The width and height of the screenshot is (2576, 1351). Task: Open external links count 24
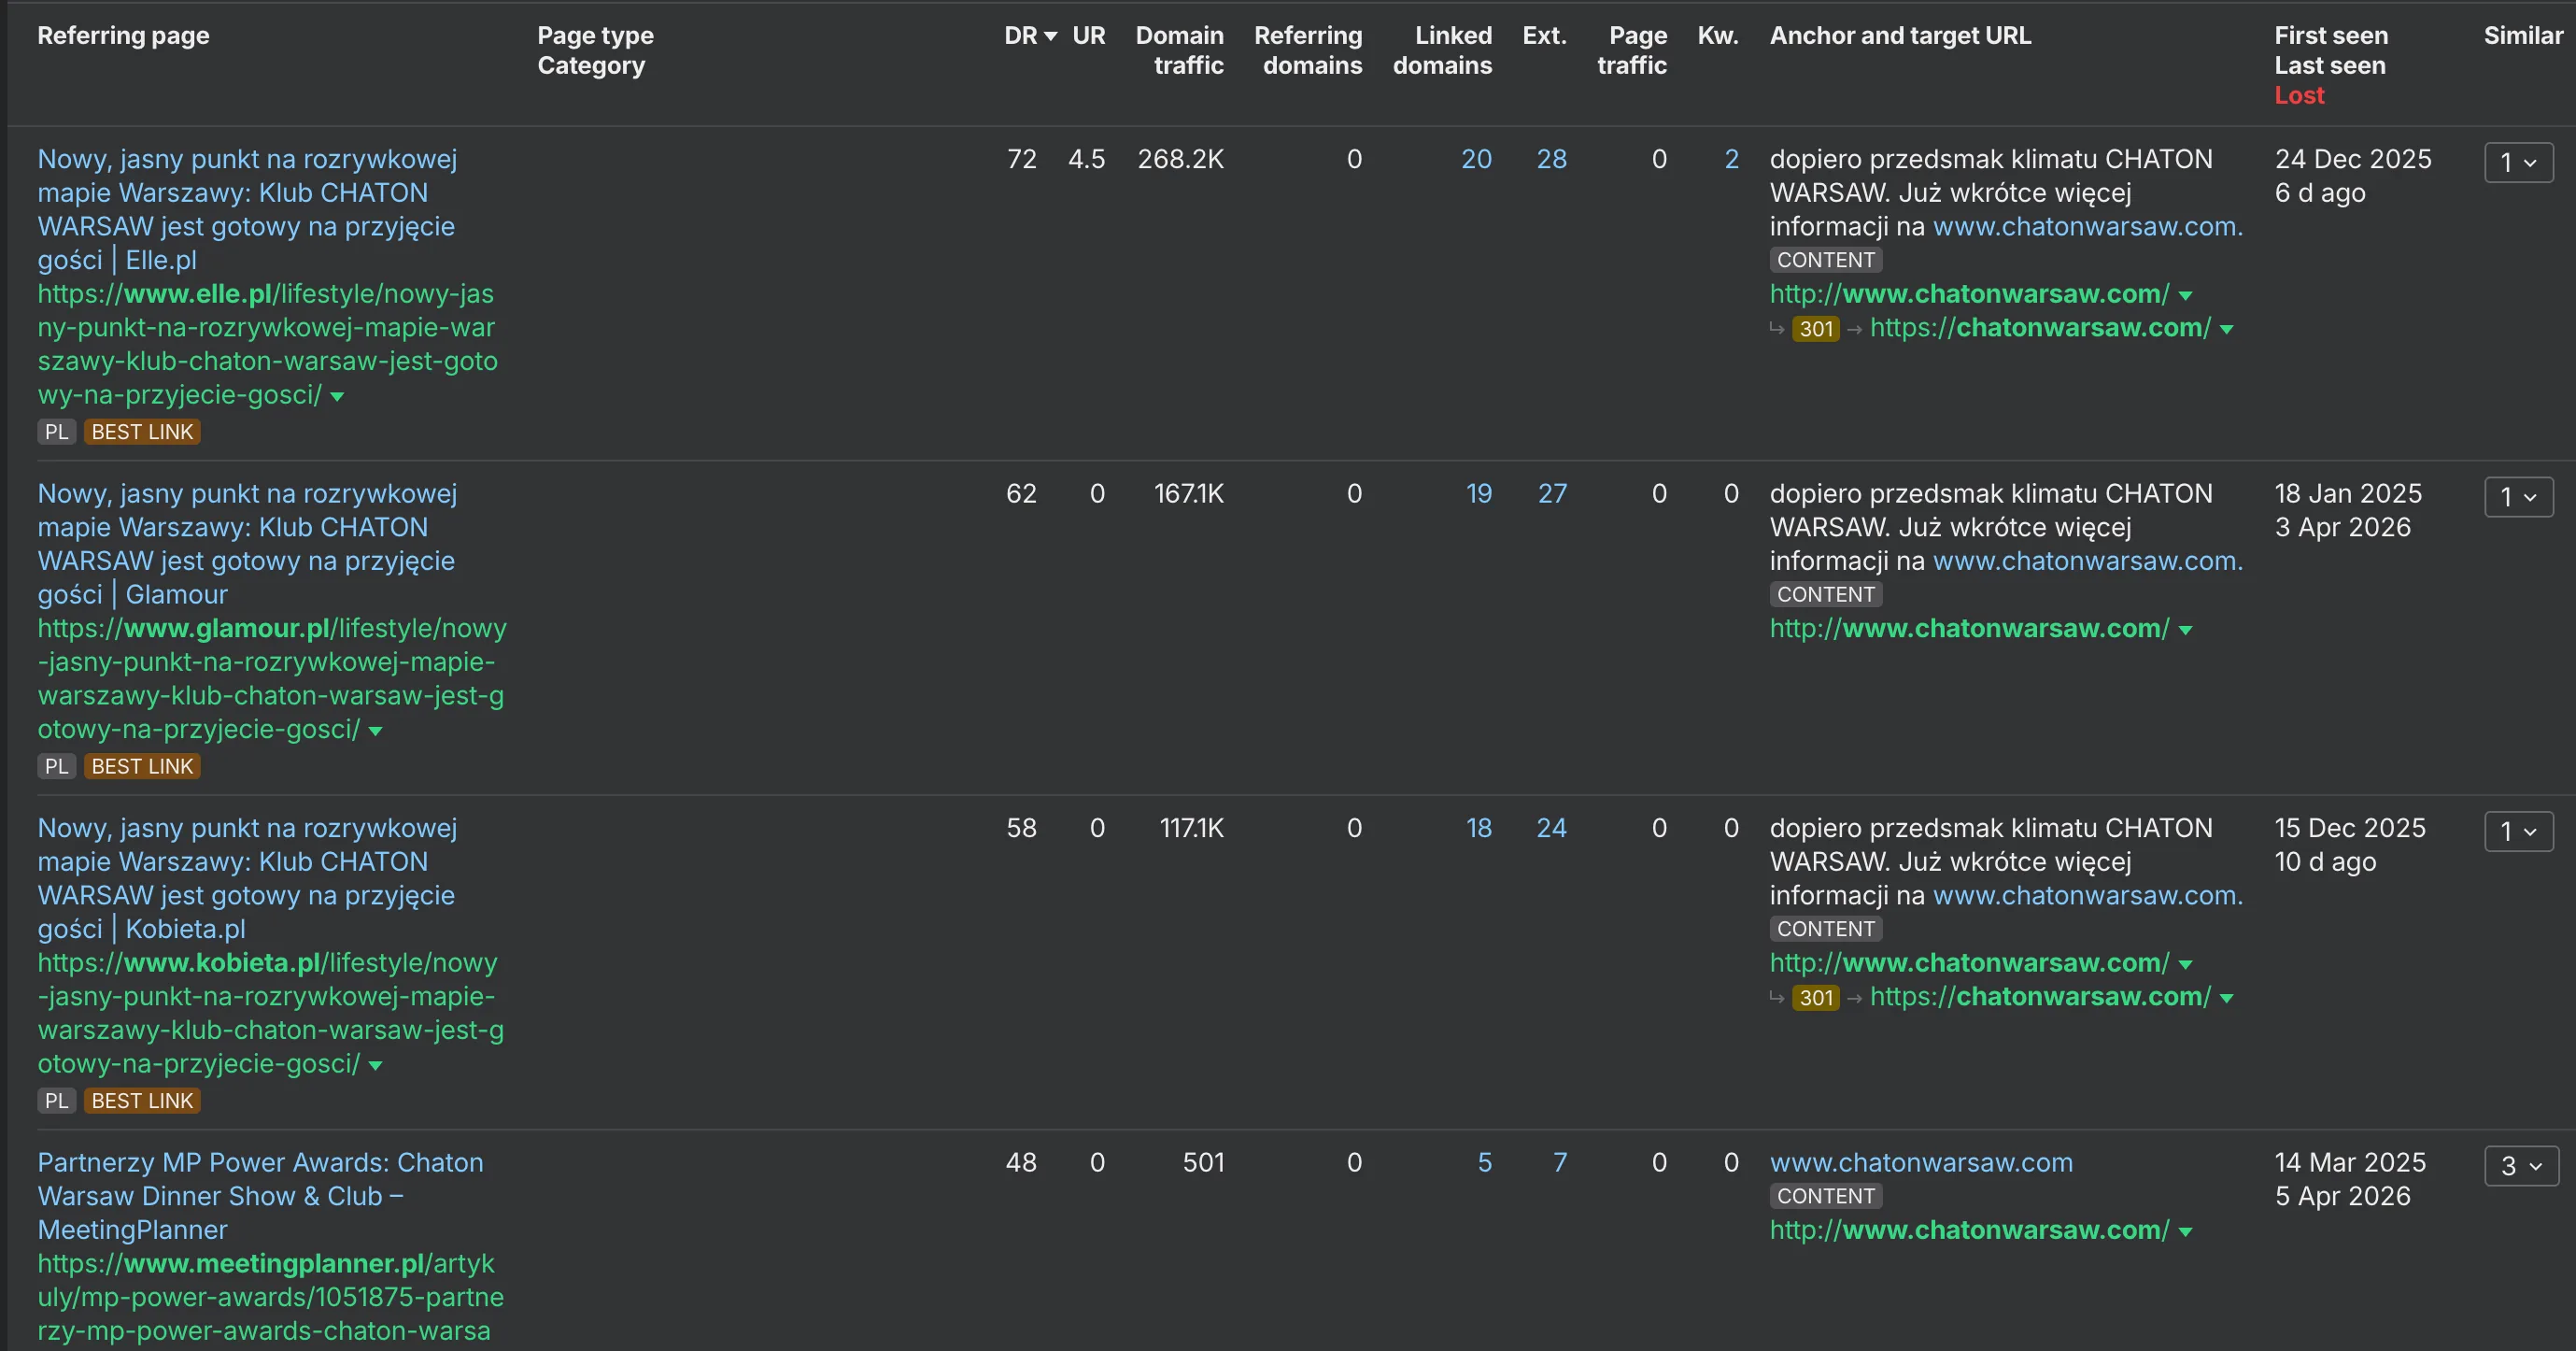pyautogui.click(x=1551, y=828)
